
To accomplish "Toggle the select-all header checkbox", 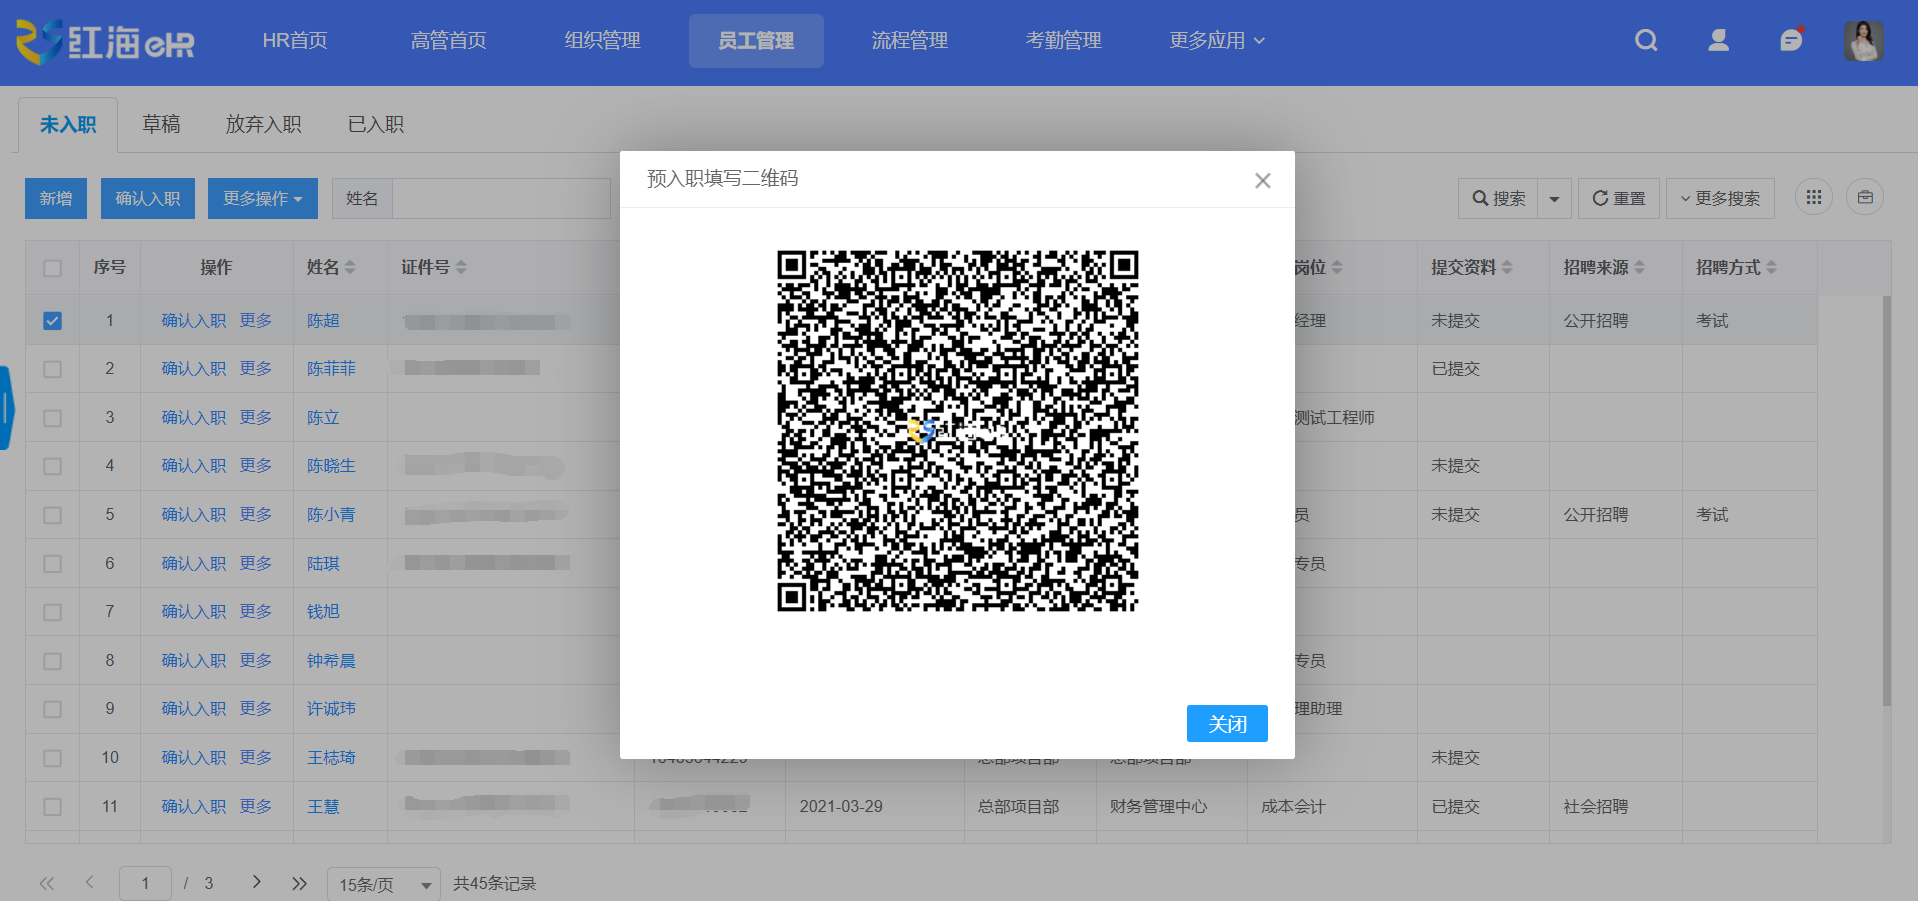I will [x=53, y=268].
